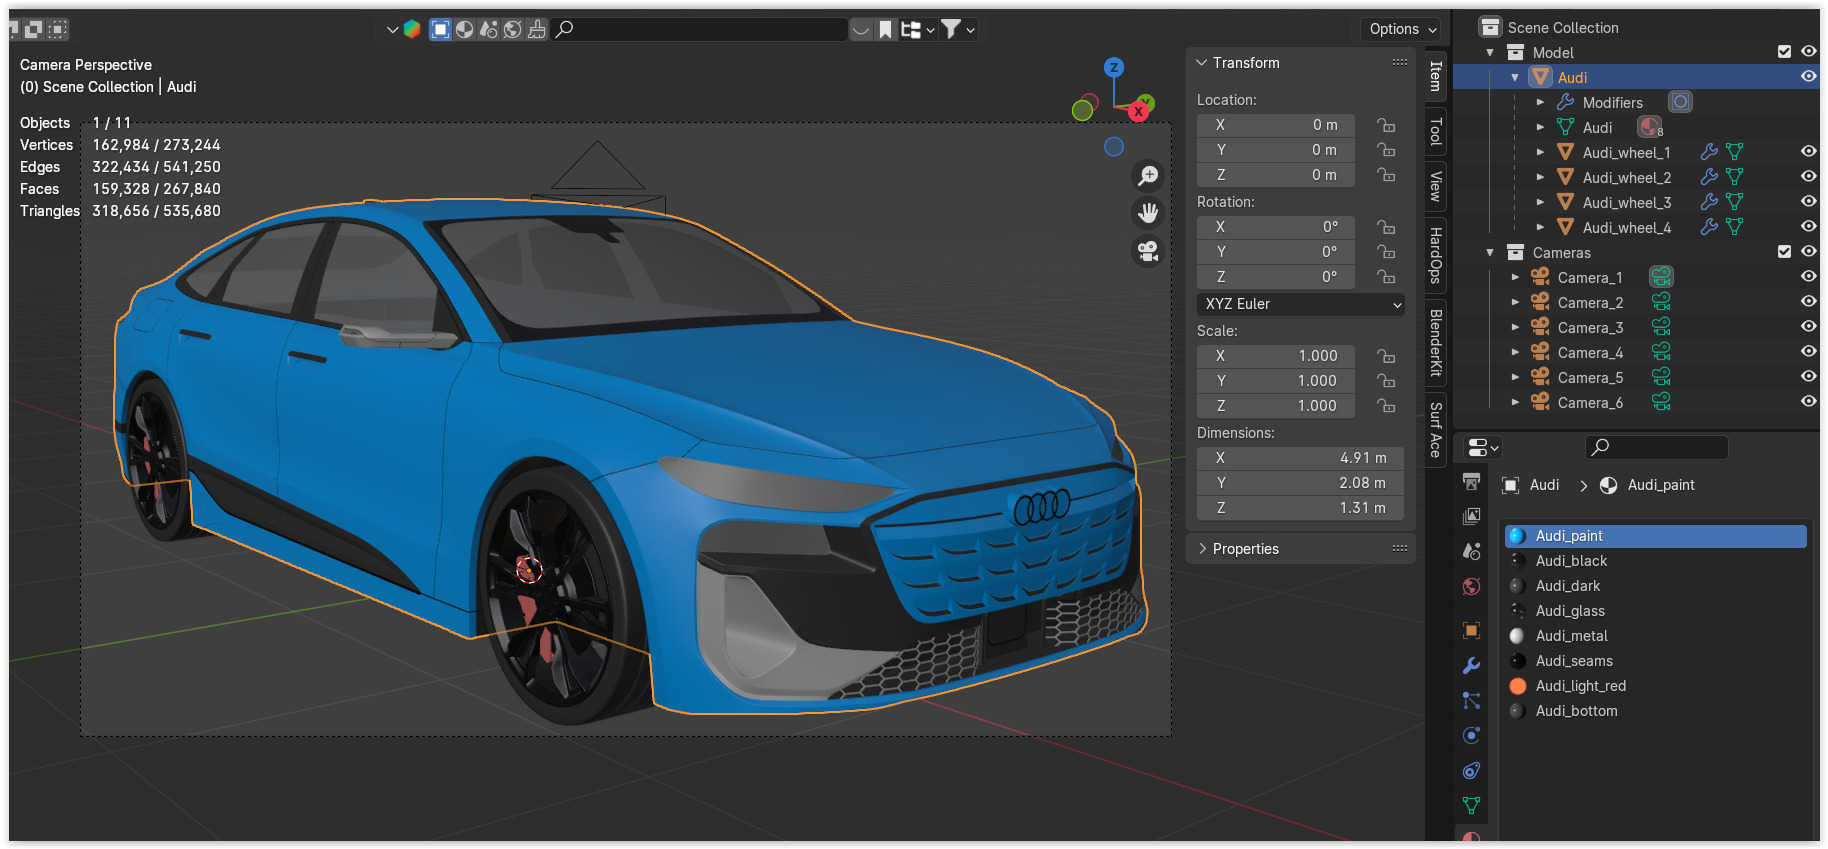Open the Object properties tab
This screenshot has width=1828, height=849.
click(x=1471, y=630)
